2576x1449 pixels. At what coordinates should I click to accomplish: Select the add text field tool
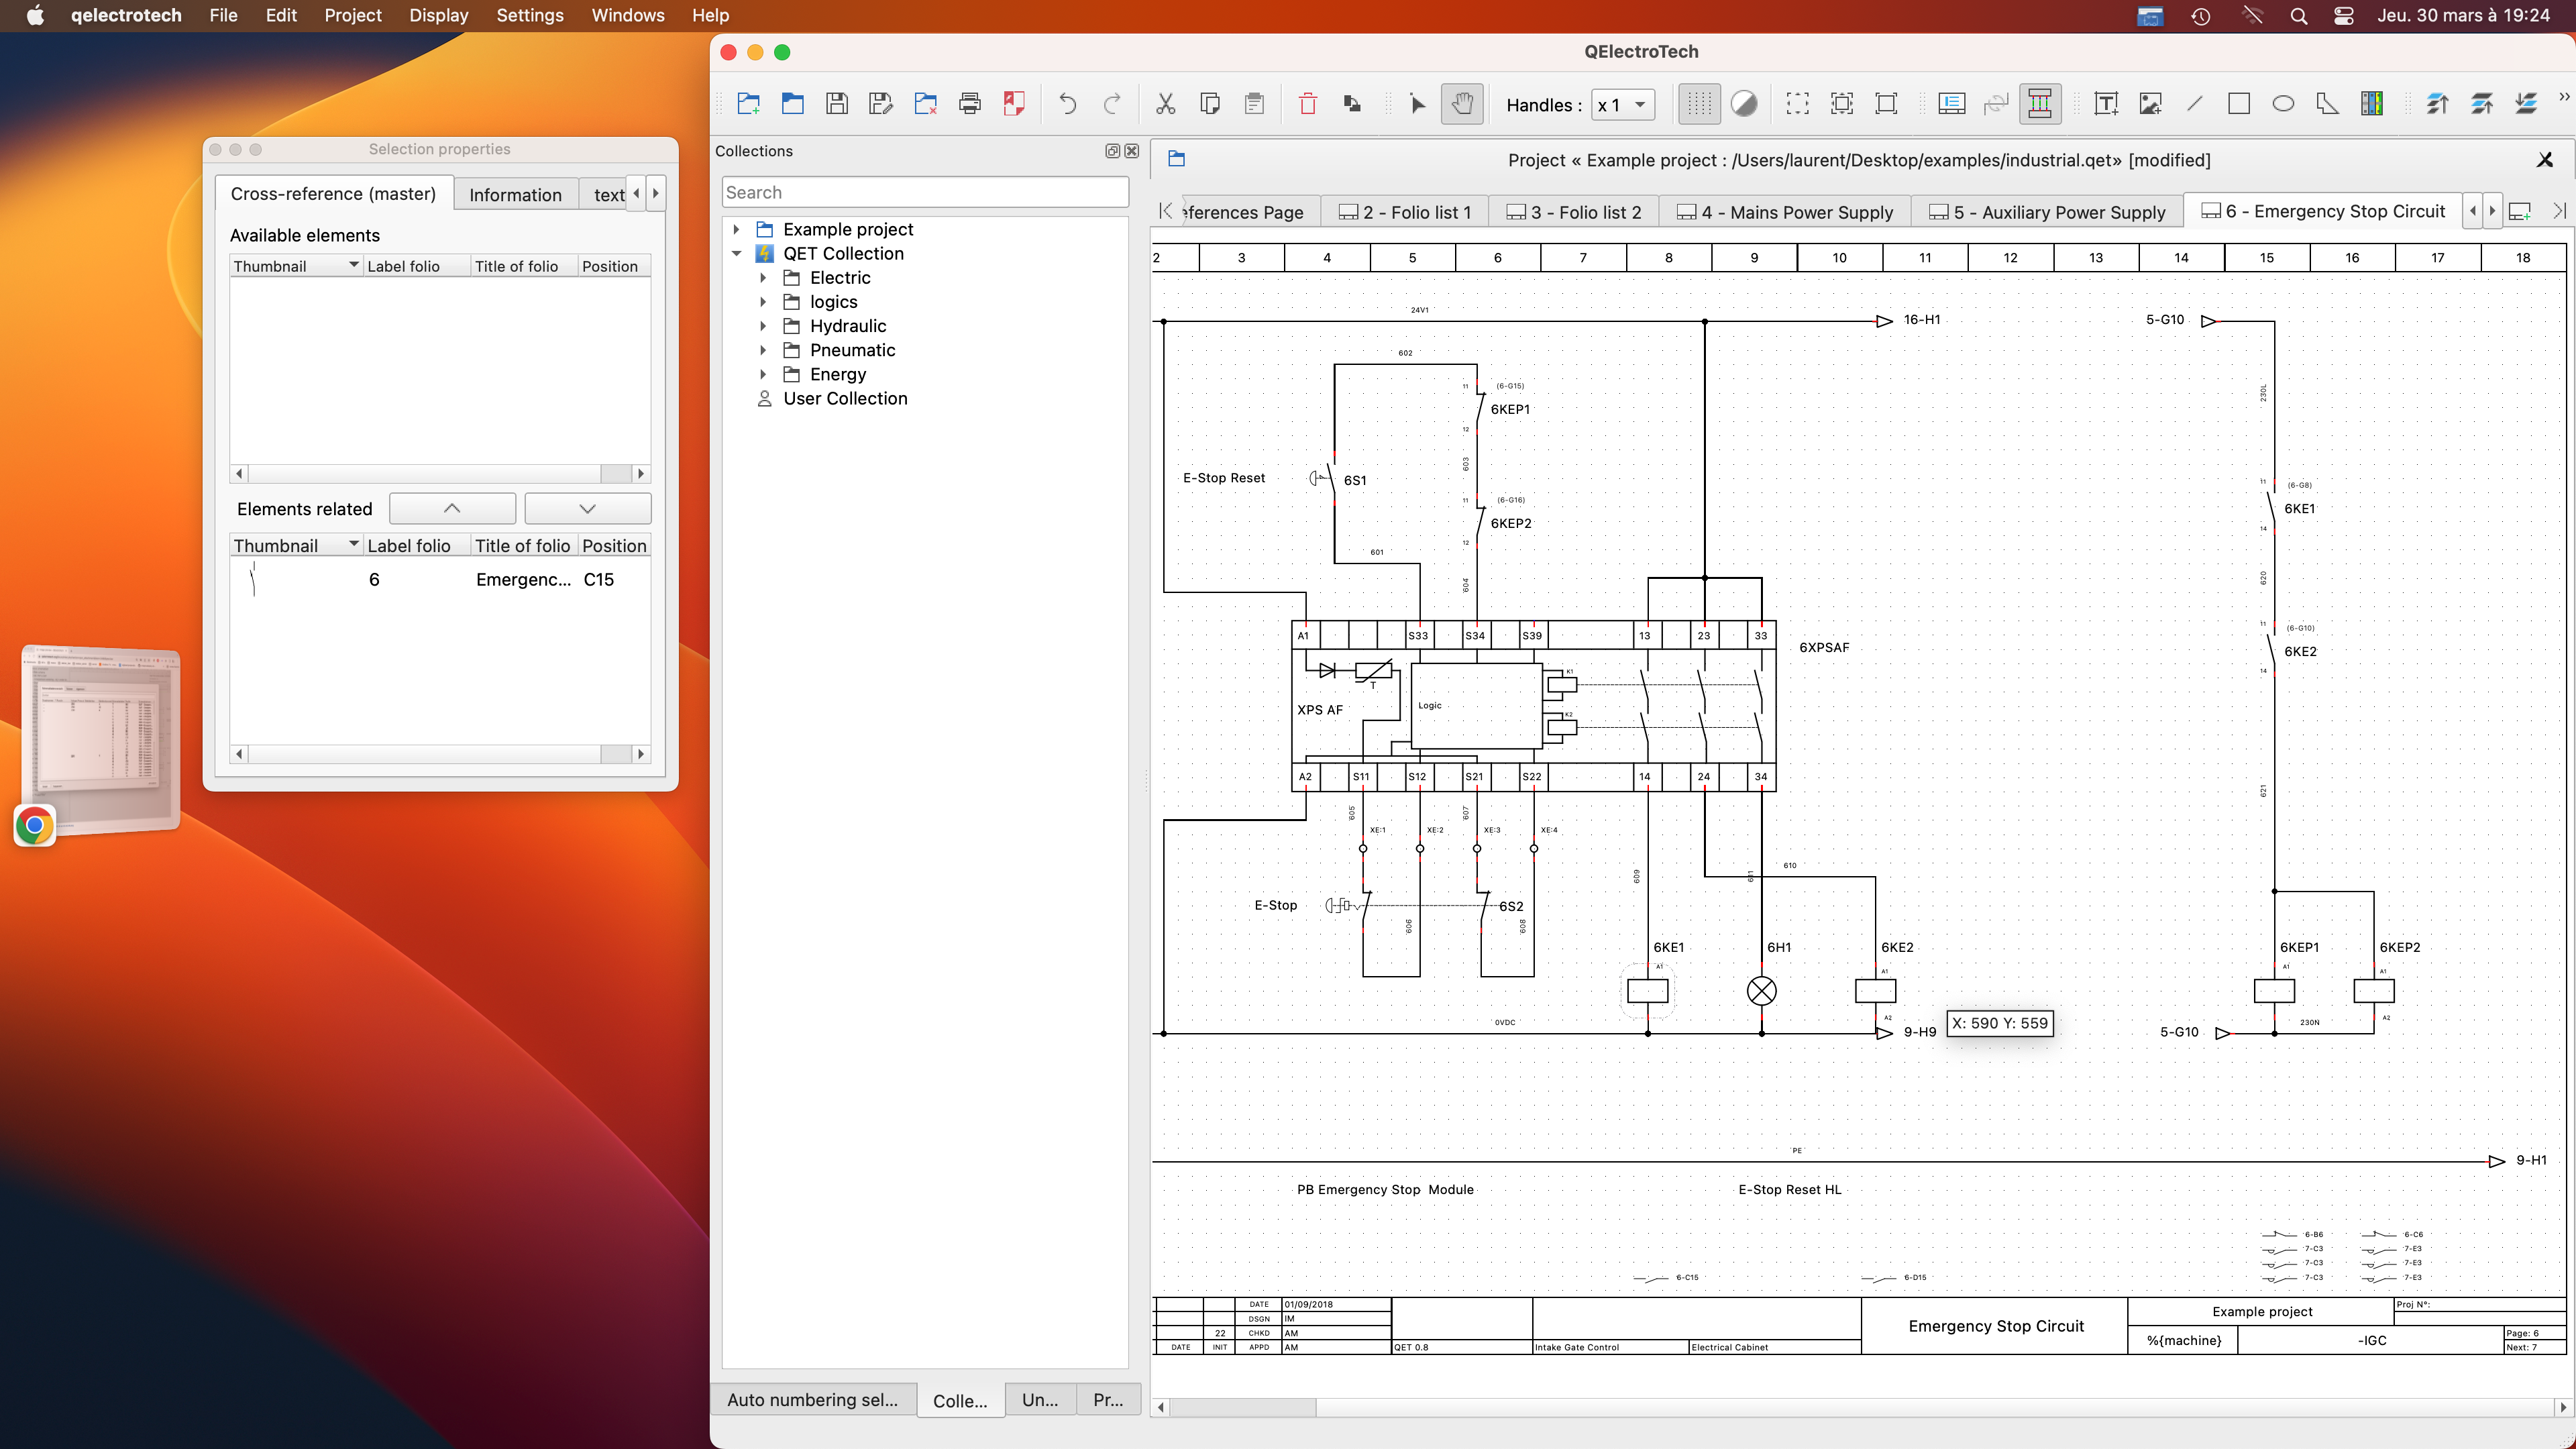[2105, 104]
